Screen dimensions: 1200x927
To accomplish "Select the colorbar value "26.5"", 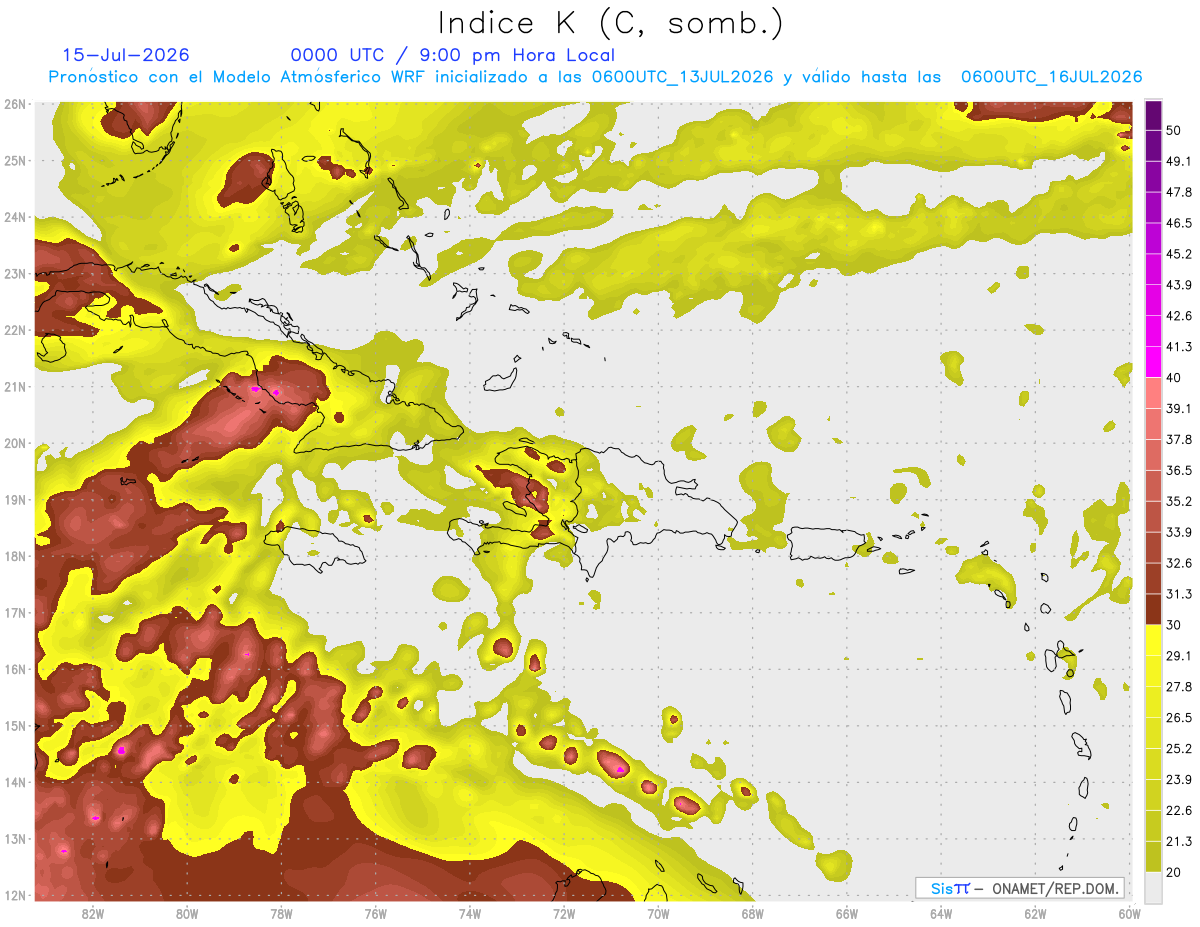I will pos(1178,717).
